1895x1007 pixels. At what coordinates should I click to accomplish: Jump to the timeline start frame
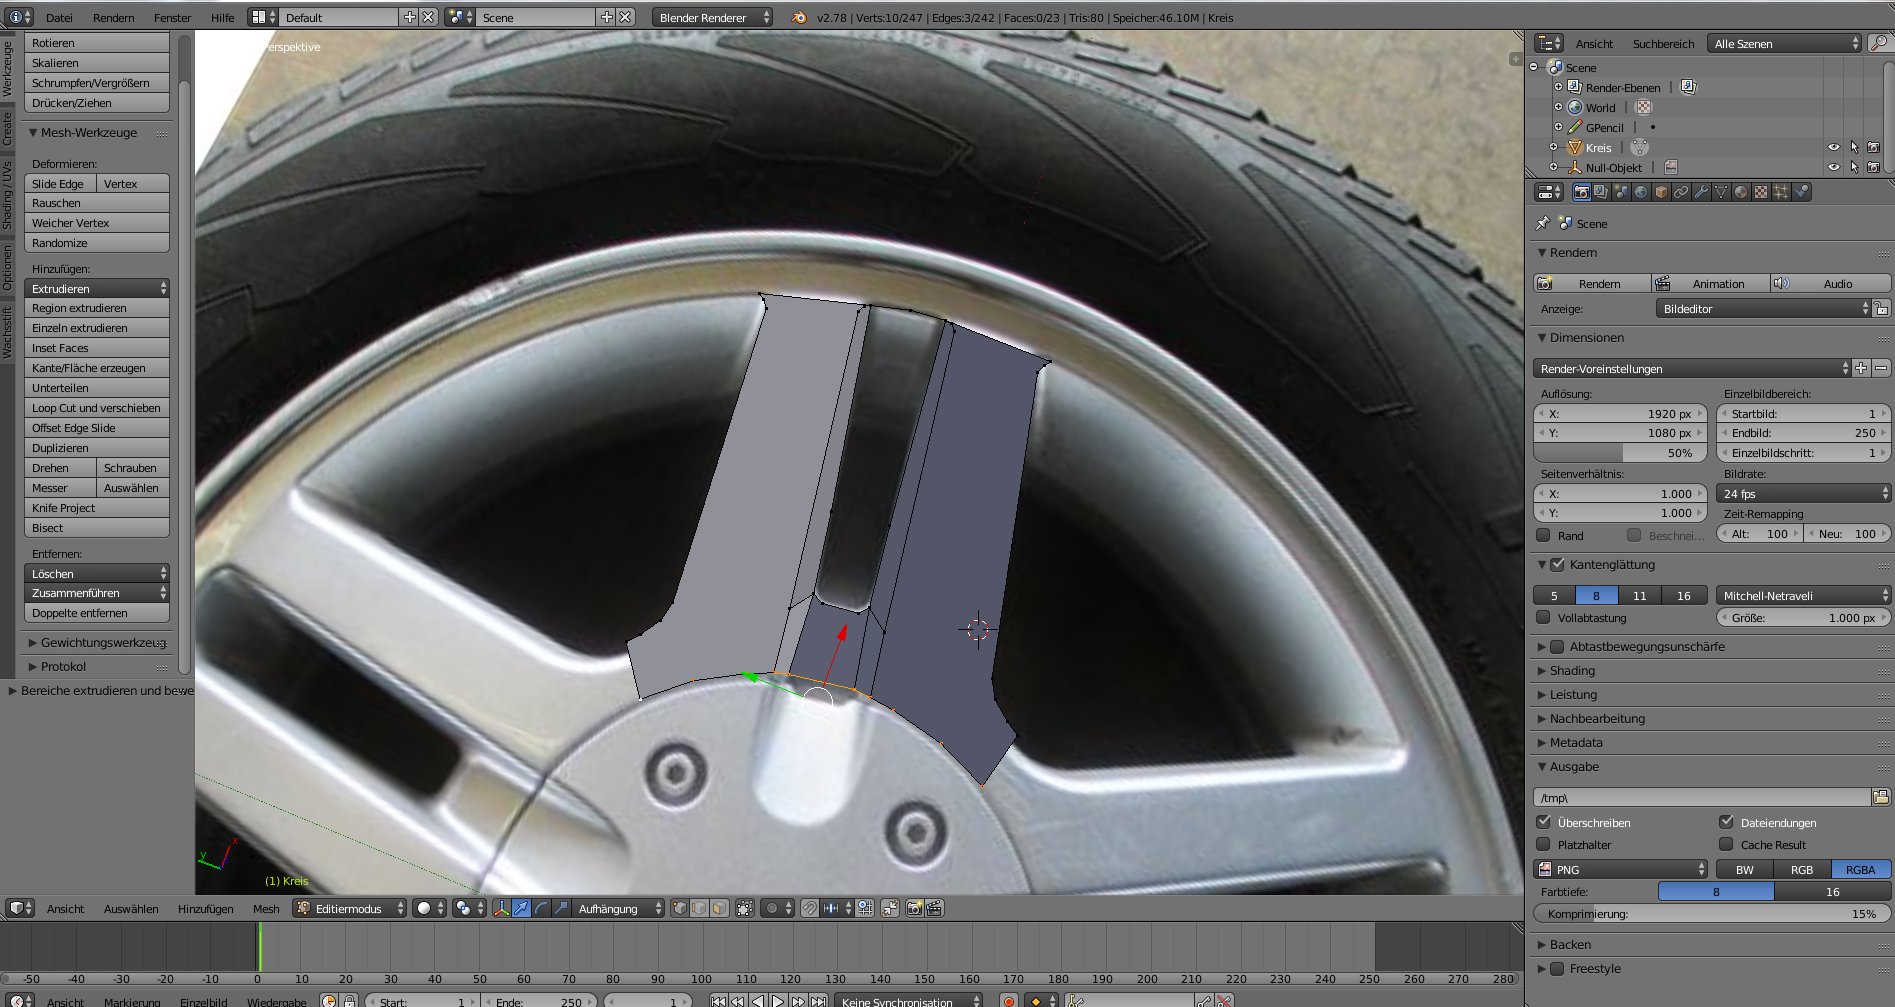pos(718,1001)
